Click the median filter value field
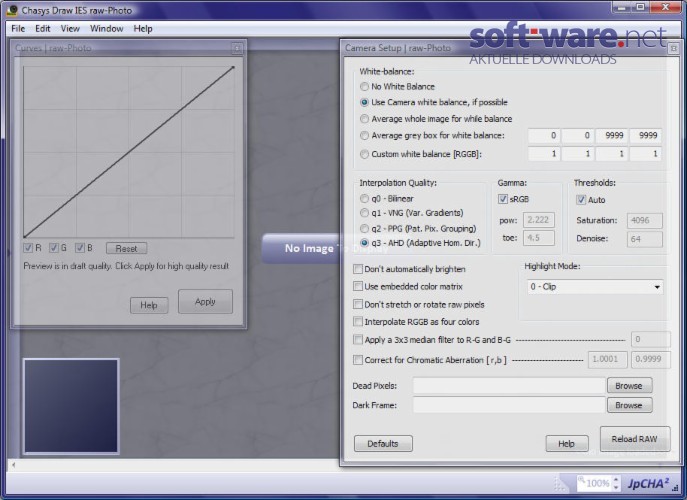Screen dimensions: 687x500 [x=650, y=339]
